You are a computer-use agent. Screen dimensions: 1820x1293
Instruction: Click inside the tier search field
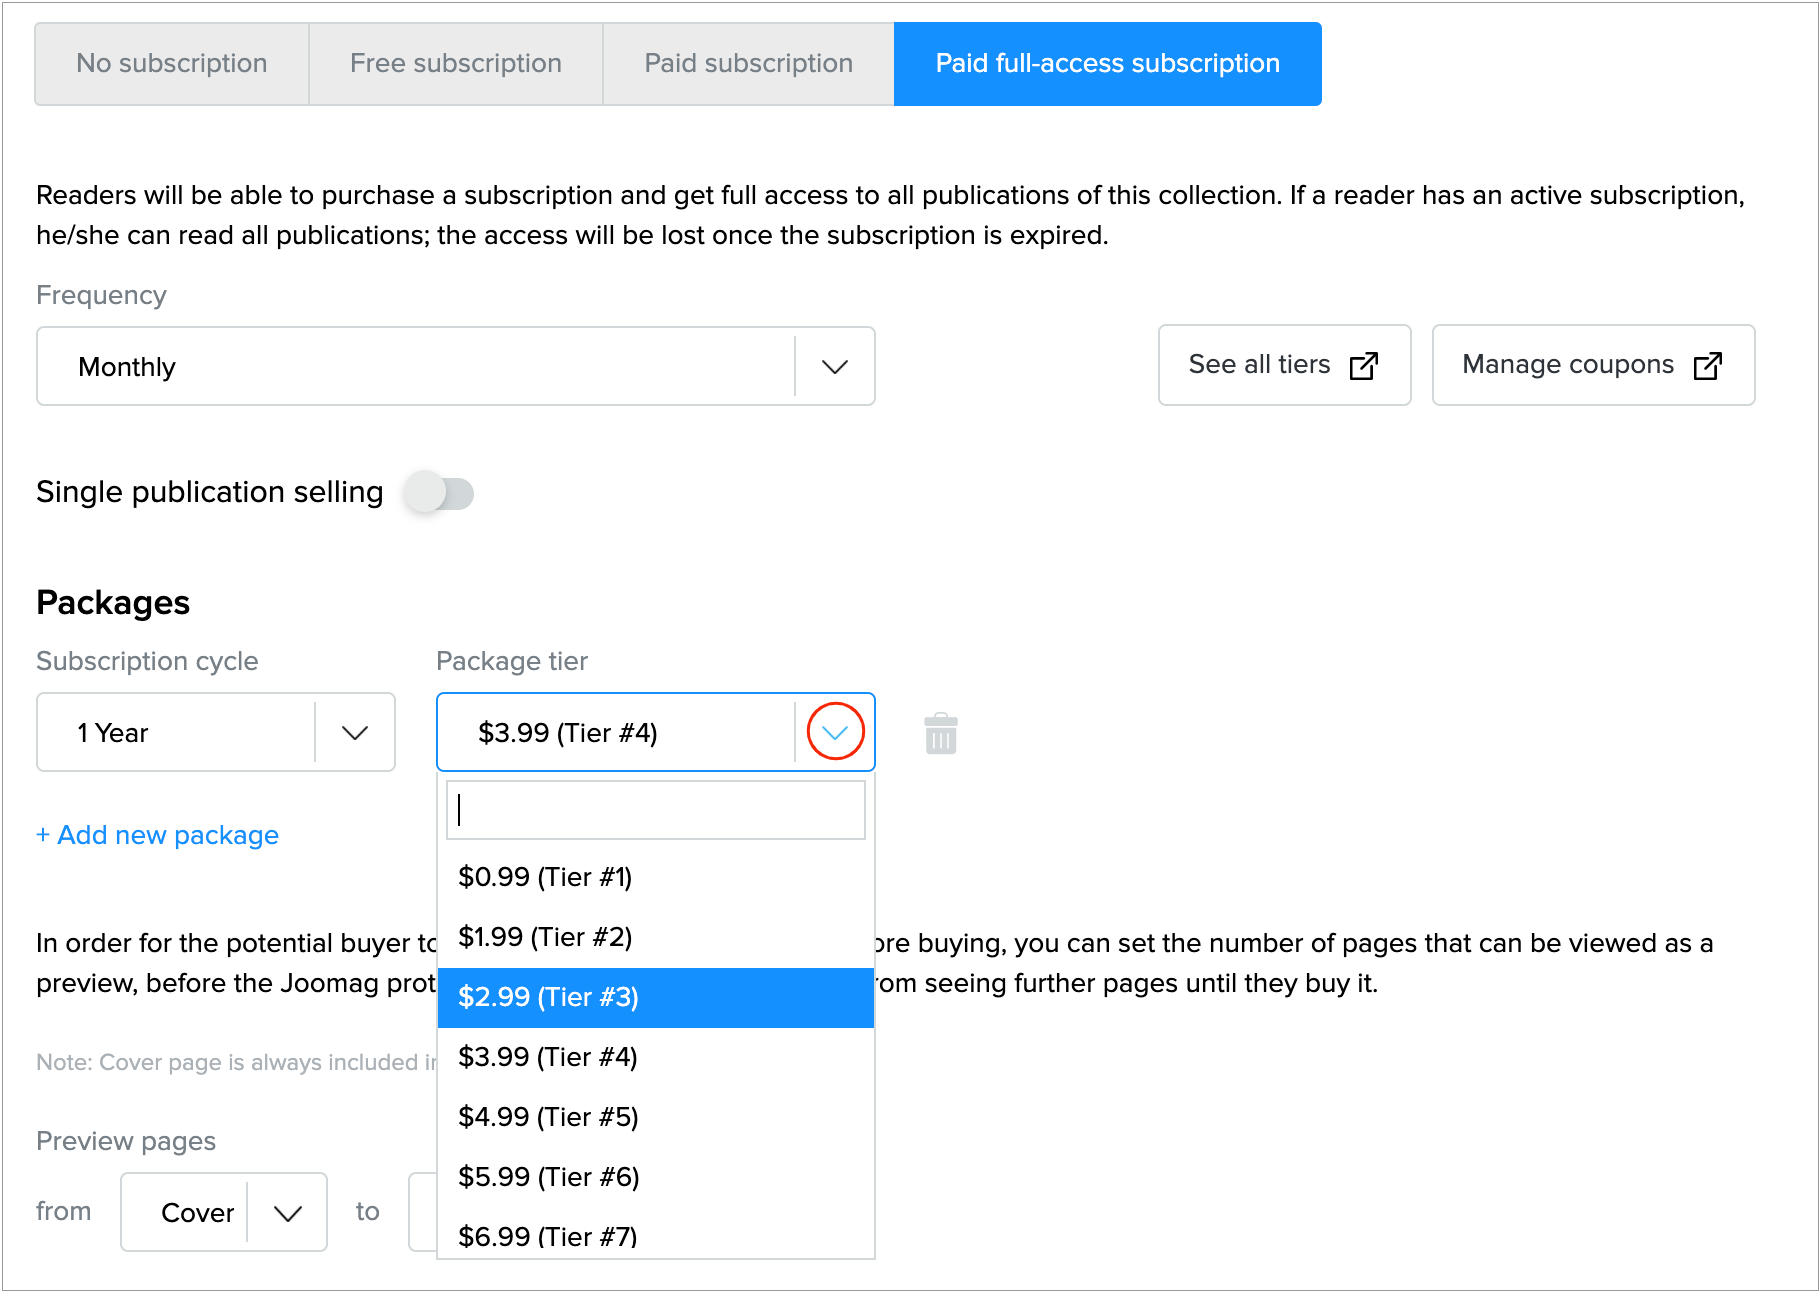655,810
